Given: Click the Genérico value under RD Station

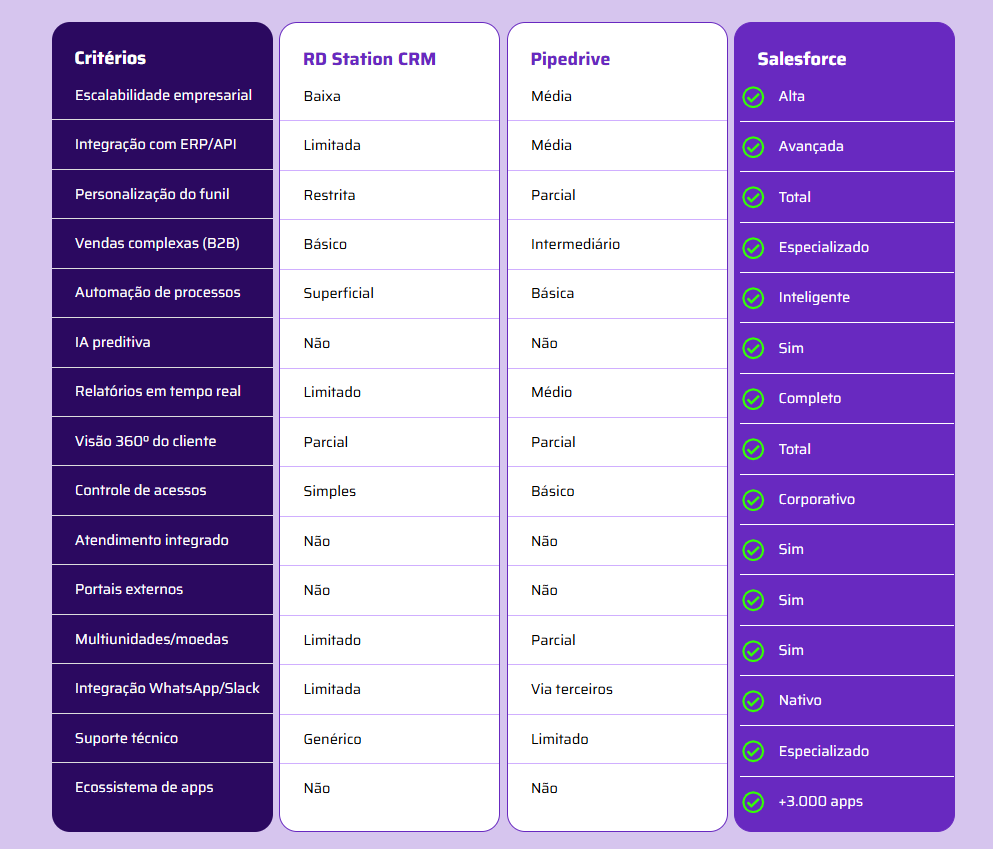Looking at the screenshot, I should coord(332,739).
